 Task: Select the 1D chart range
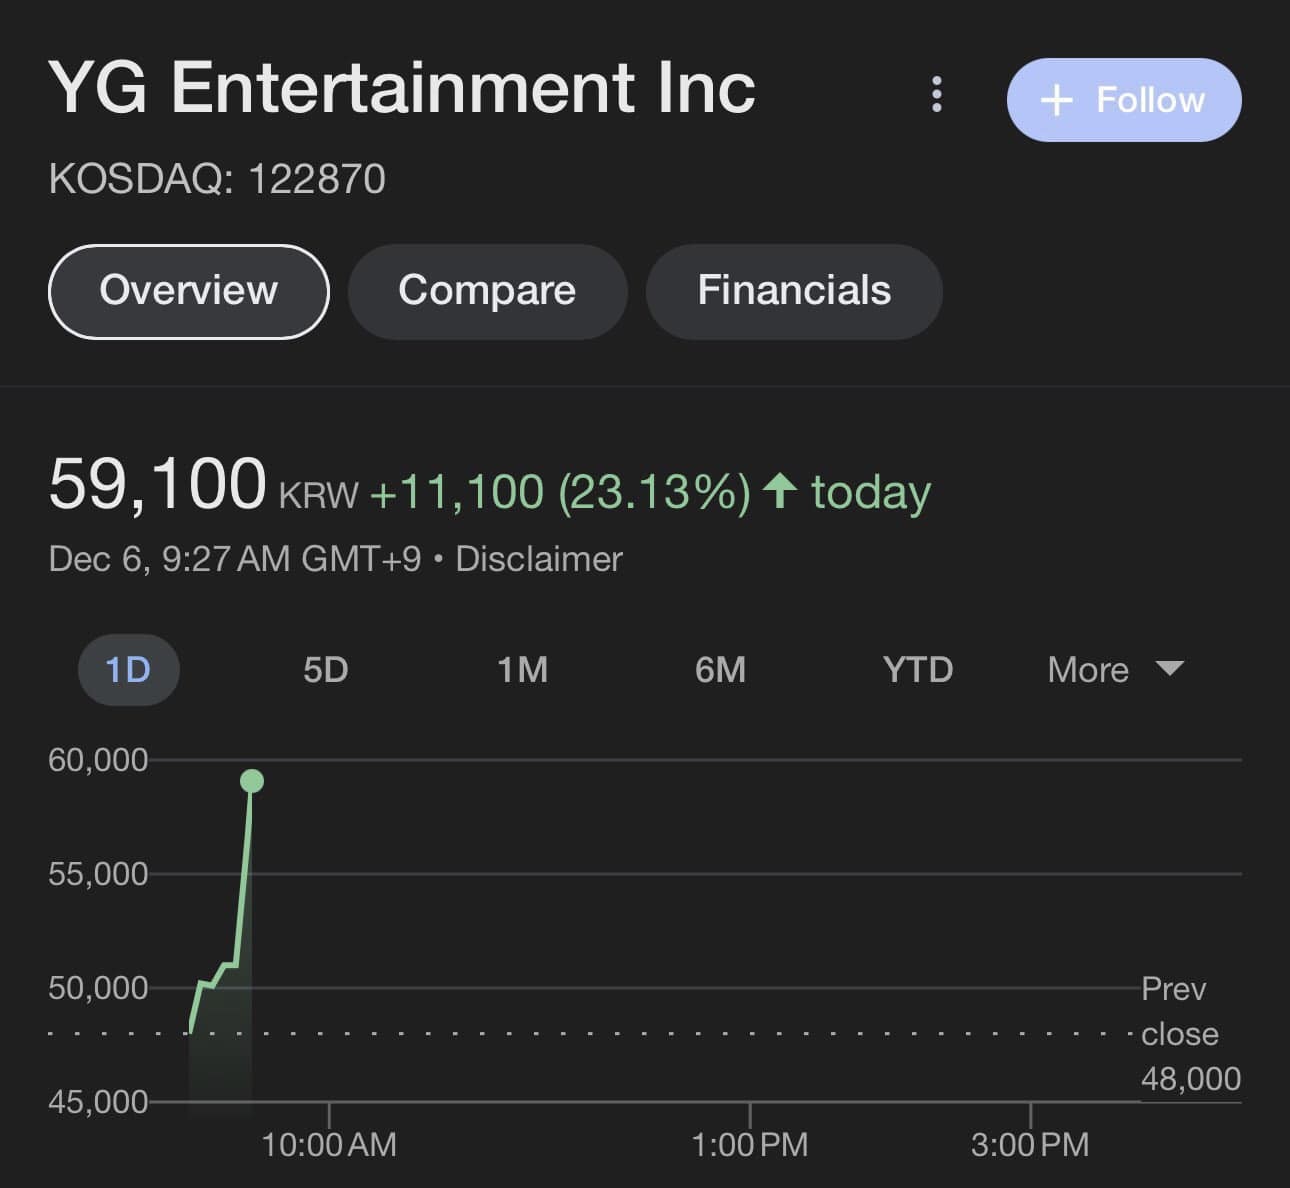(x=128, y=669)
